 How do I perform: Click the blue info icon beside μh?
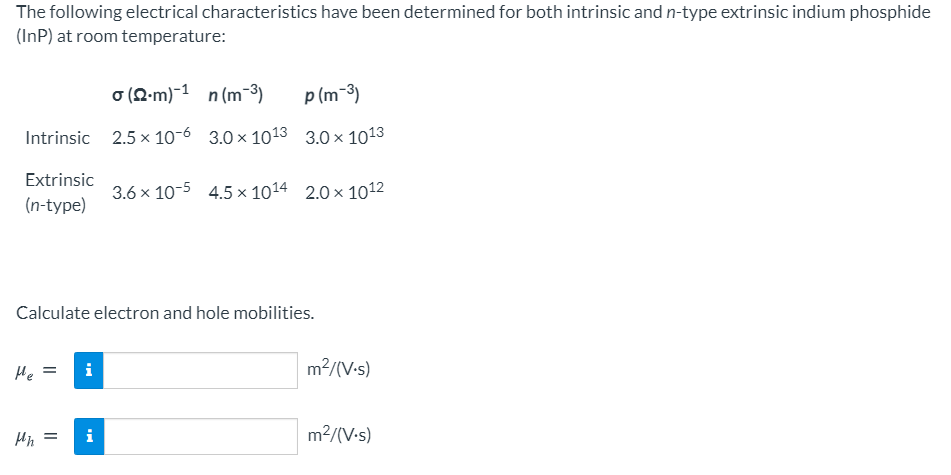[89, 436]
